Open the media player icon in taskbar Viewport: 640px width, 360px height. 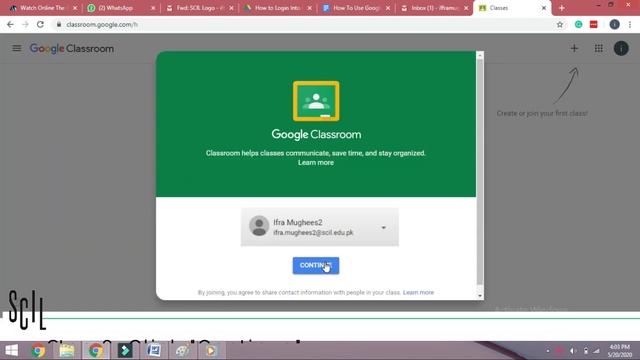pos(211,351)
